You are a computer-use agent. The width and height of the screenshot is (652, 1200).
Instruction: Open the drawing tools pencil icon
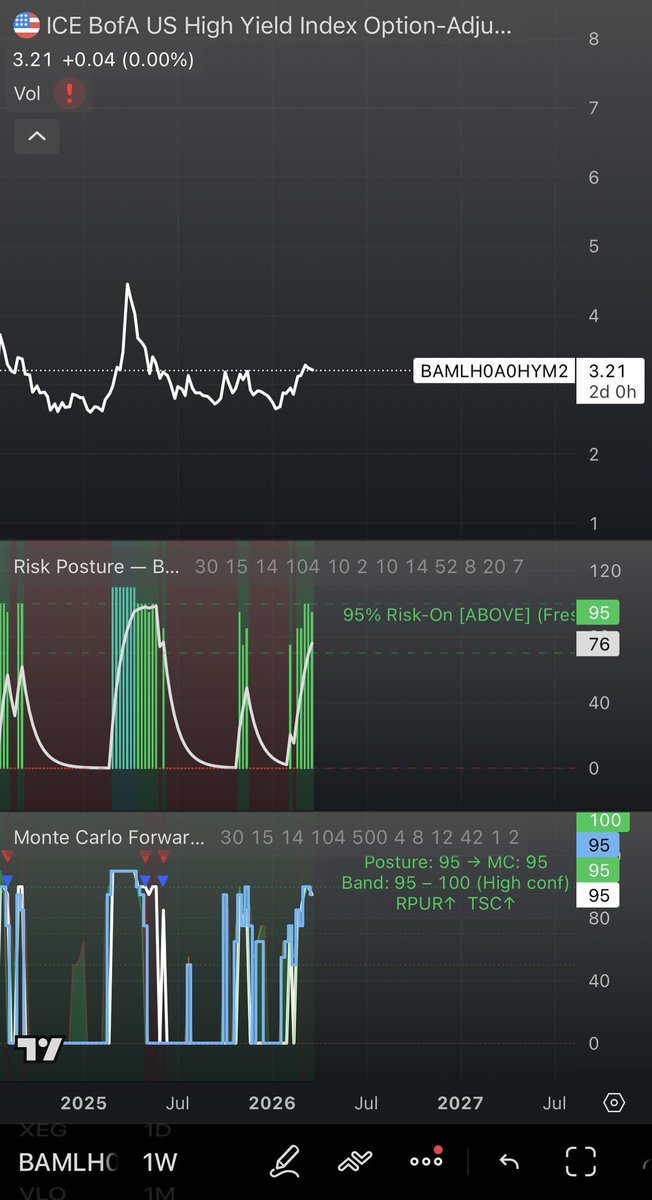[285, 1161]
